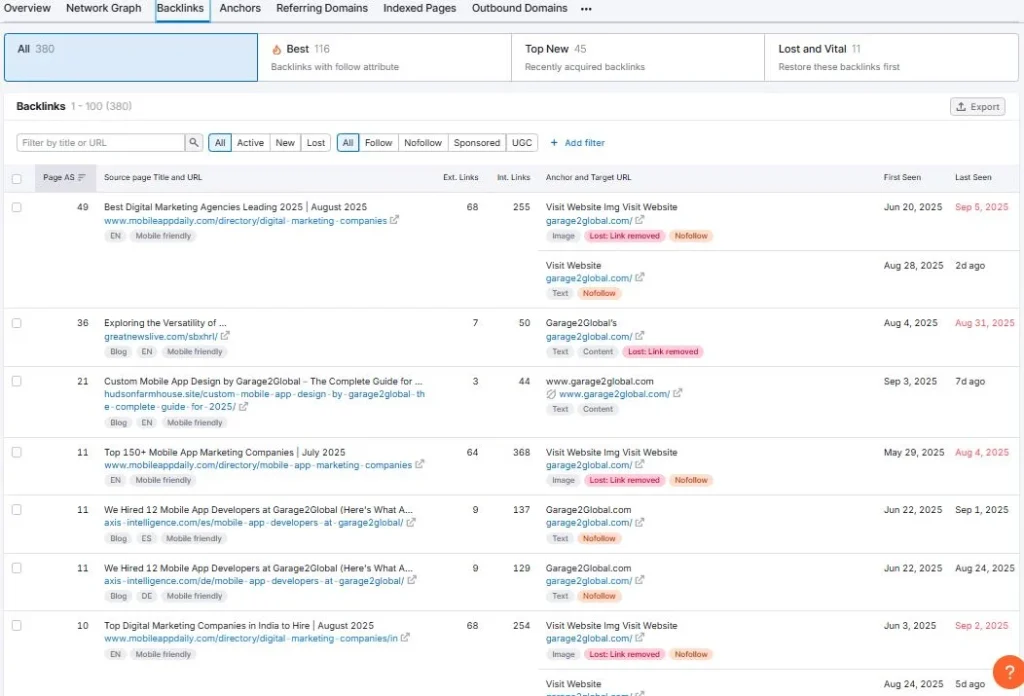Select the Best 116 backlinks card
Viewport: 1024px width, 696px height.
[x=384, y=57]
